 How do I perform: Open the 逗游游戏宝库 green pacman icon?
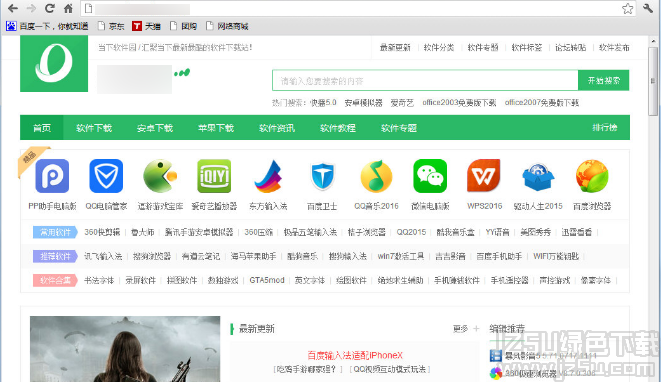point(160,176)
